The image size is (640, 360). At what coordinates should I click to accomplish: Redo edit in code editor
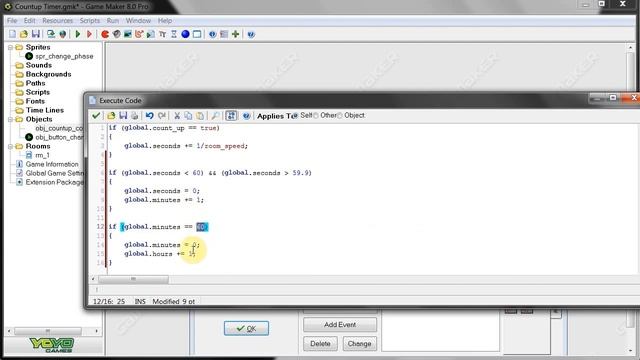162,116
